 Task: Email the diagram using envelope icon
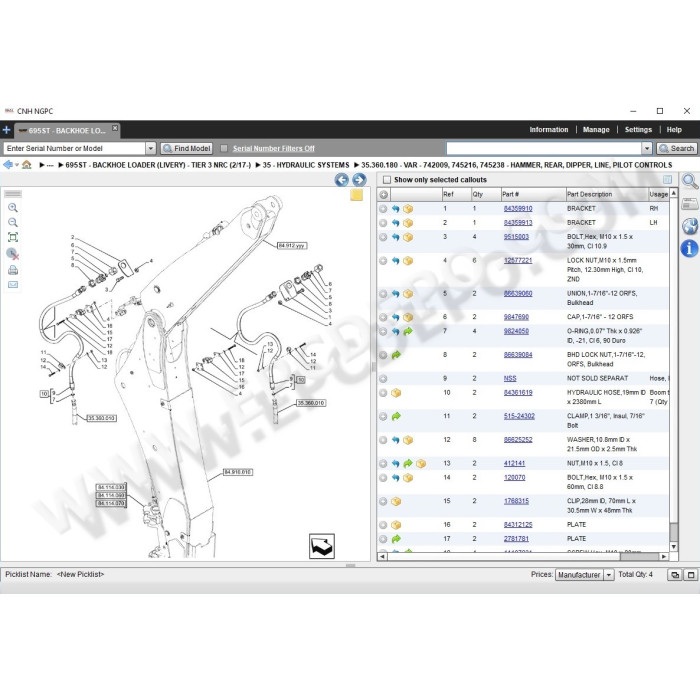(13, 284)
